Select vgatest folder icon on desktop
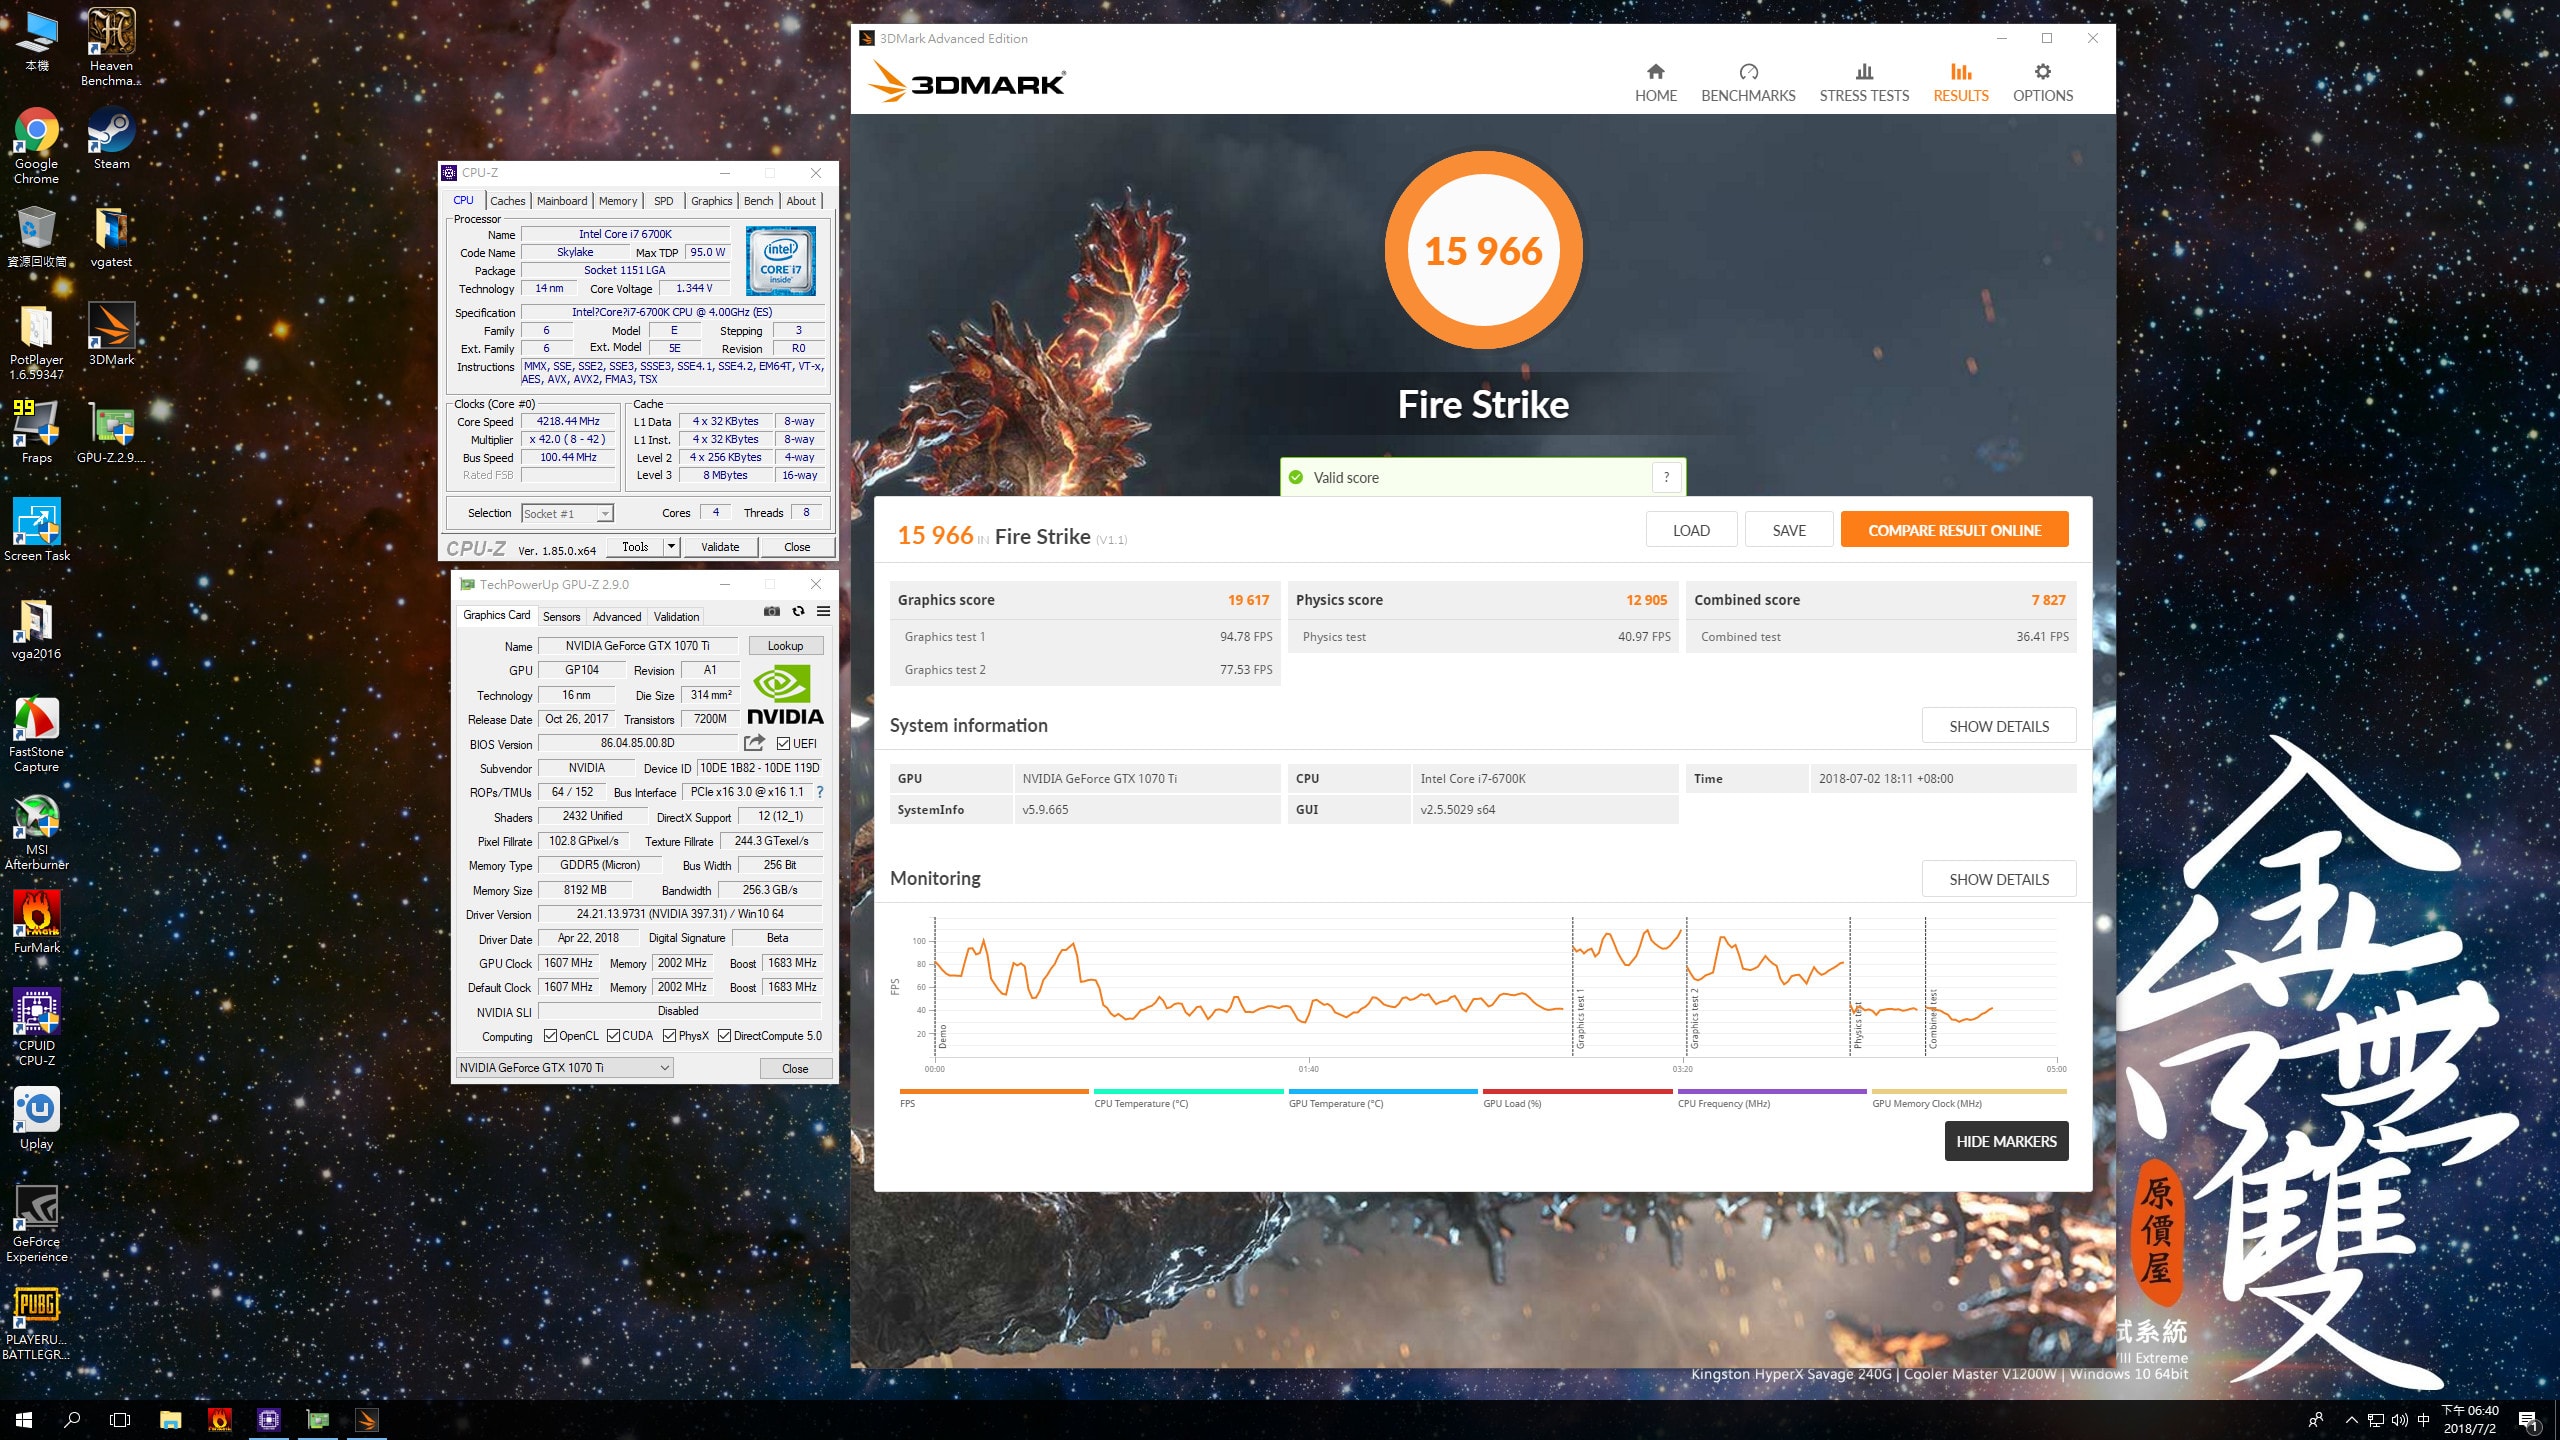 pyautogui.click(x=111, y=236)
